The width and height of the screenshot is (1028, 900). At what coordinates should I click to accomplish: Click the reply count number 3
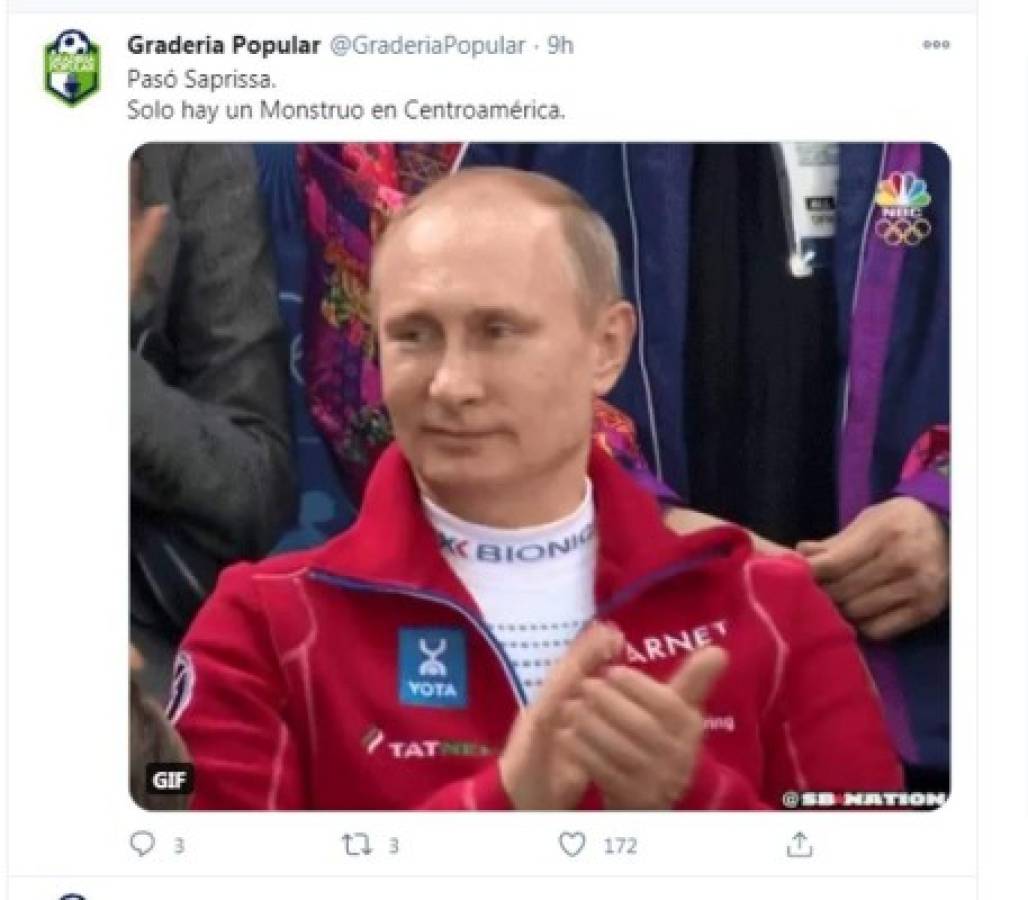click(179, 846)
